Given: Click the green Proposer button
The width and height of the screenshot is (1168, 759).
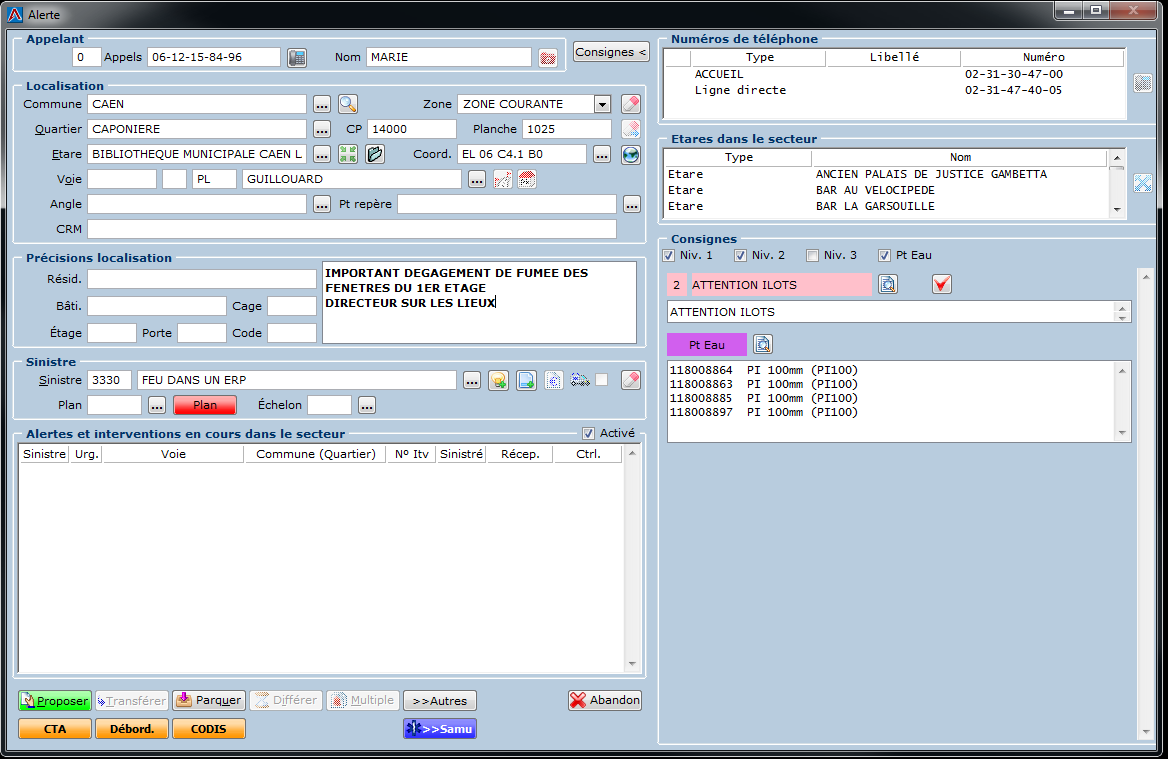Looking at the screenshot, I should click(x=55, y=701).
